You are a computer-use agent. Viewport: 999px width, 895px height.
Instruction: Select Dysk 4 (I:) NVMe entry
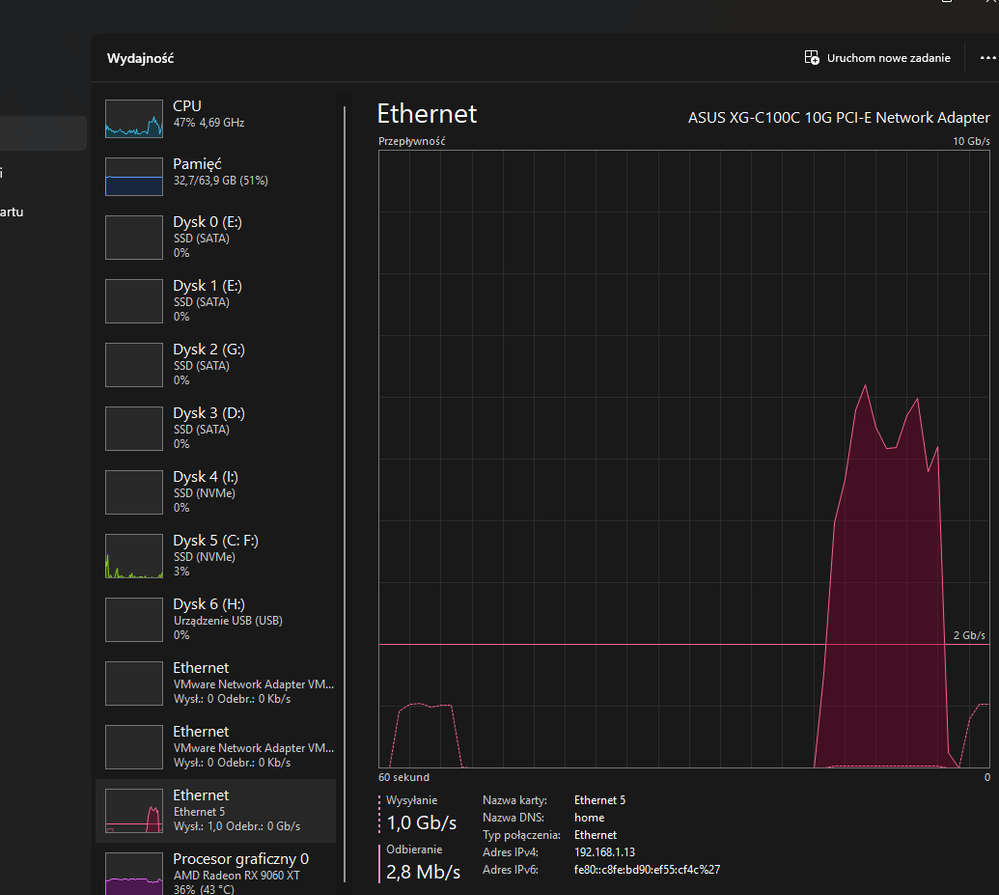(x=215, y=492)
